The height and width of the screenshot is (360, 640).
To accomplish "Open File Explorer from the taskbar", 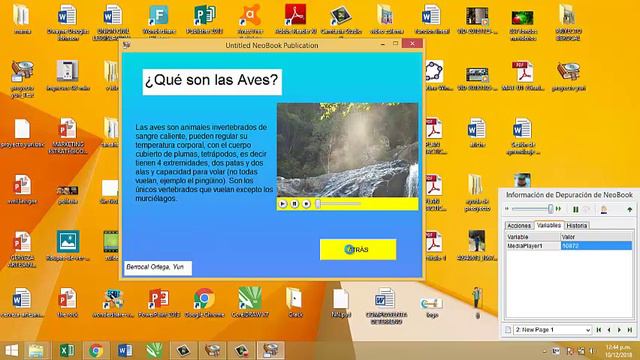I will click(36, 351).
